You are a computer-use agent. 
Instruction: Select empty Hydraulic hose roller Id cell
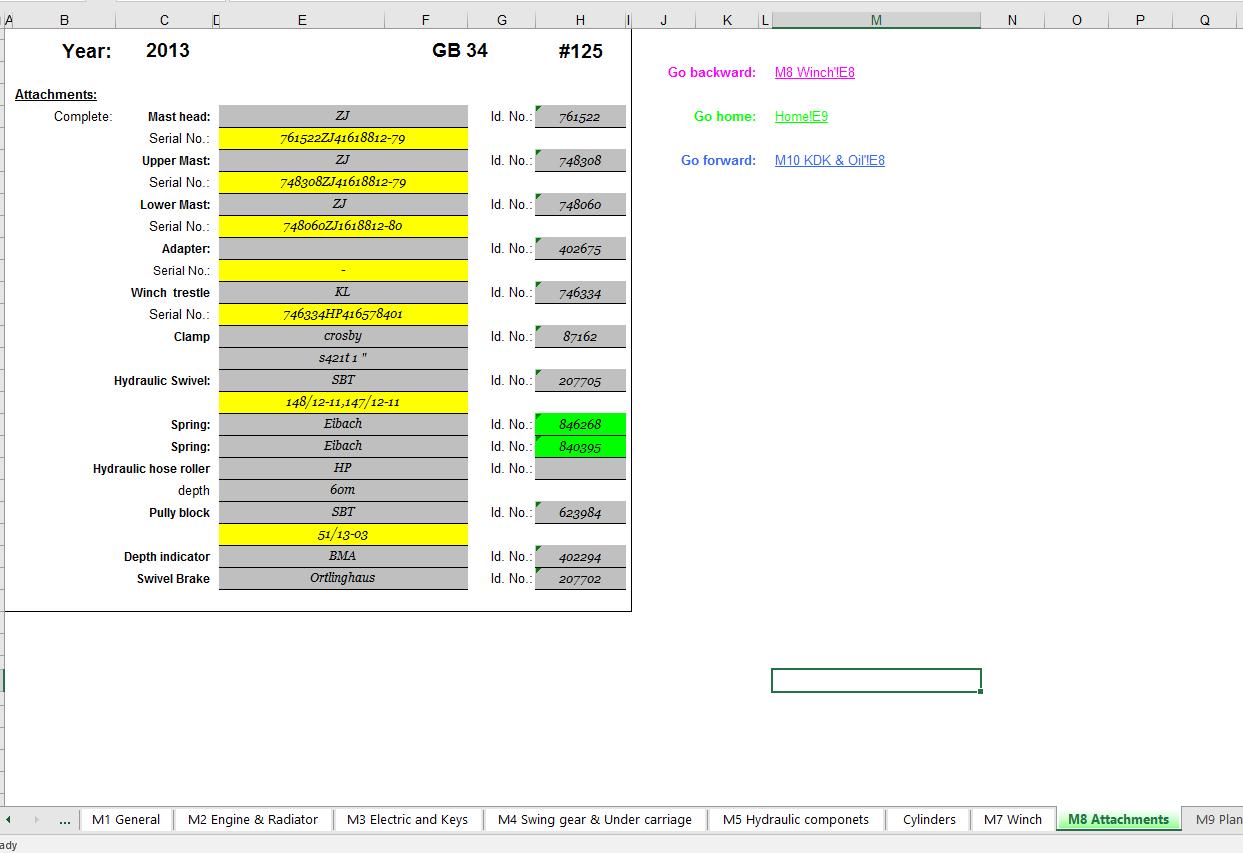(x=580, y=468)
